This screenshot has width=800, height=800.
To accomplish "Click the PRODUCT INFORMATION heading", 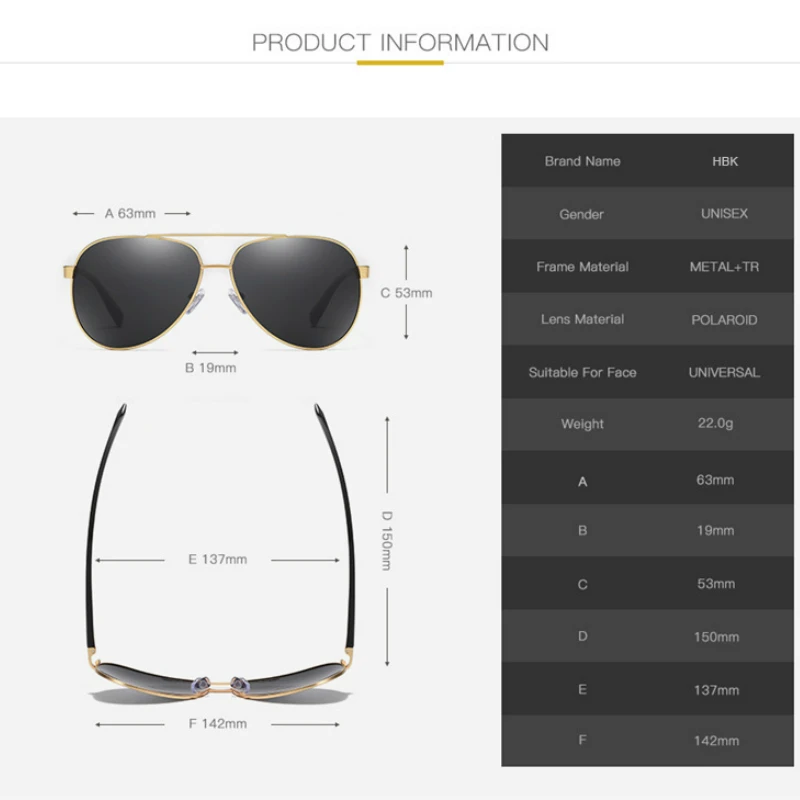I will pyautogui.click(x=400, y=43).
